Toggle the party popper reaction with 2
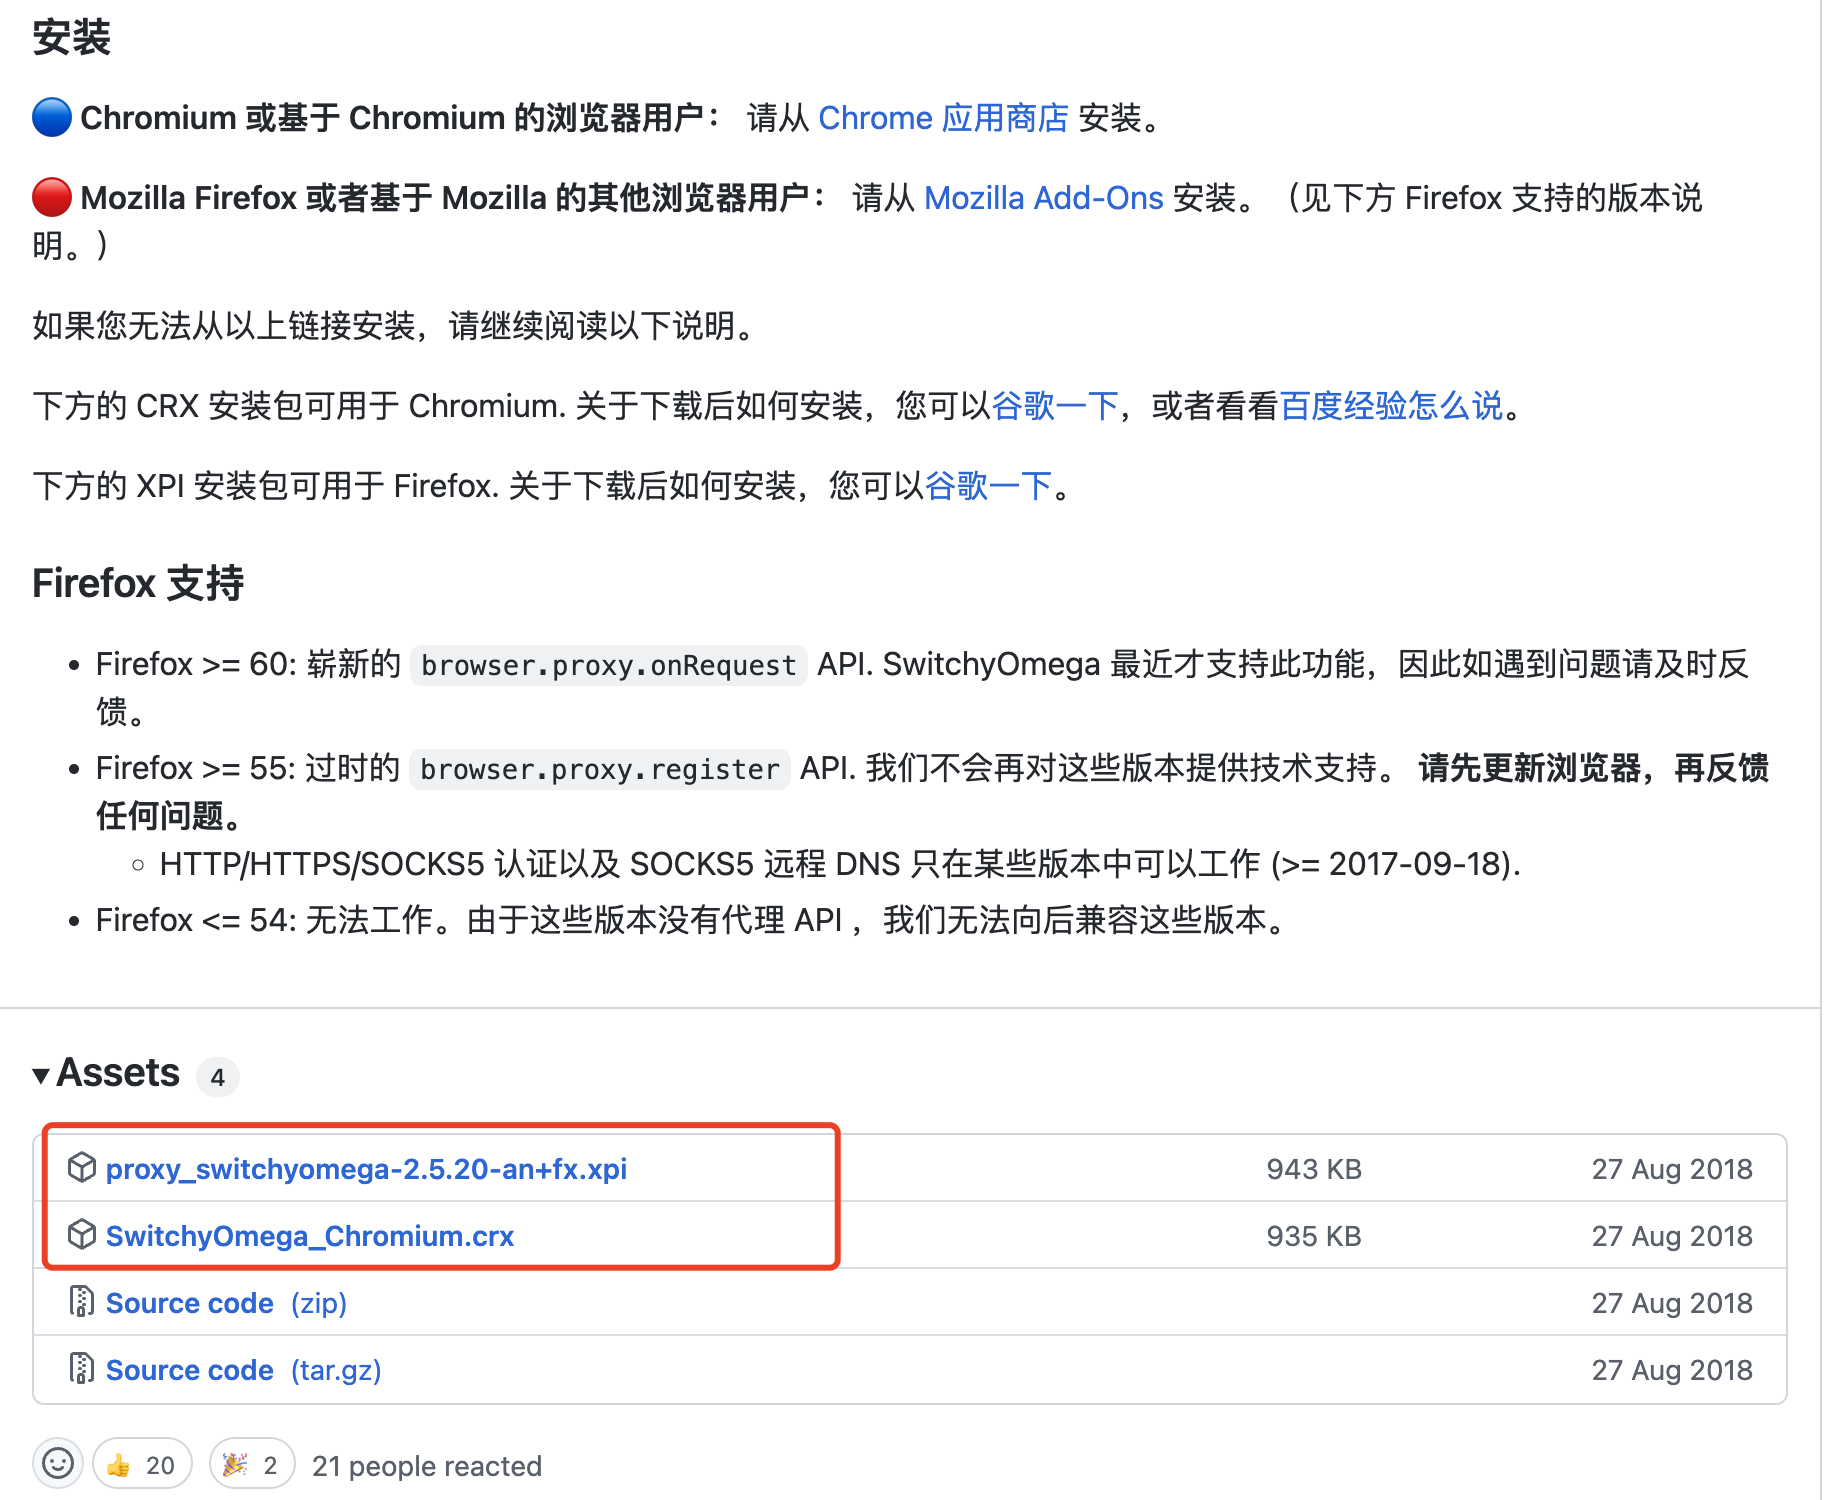 click(x=251, y=1464)
